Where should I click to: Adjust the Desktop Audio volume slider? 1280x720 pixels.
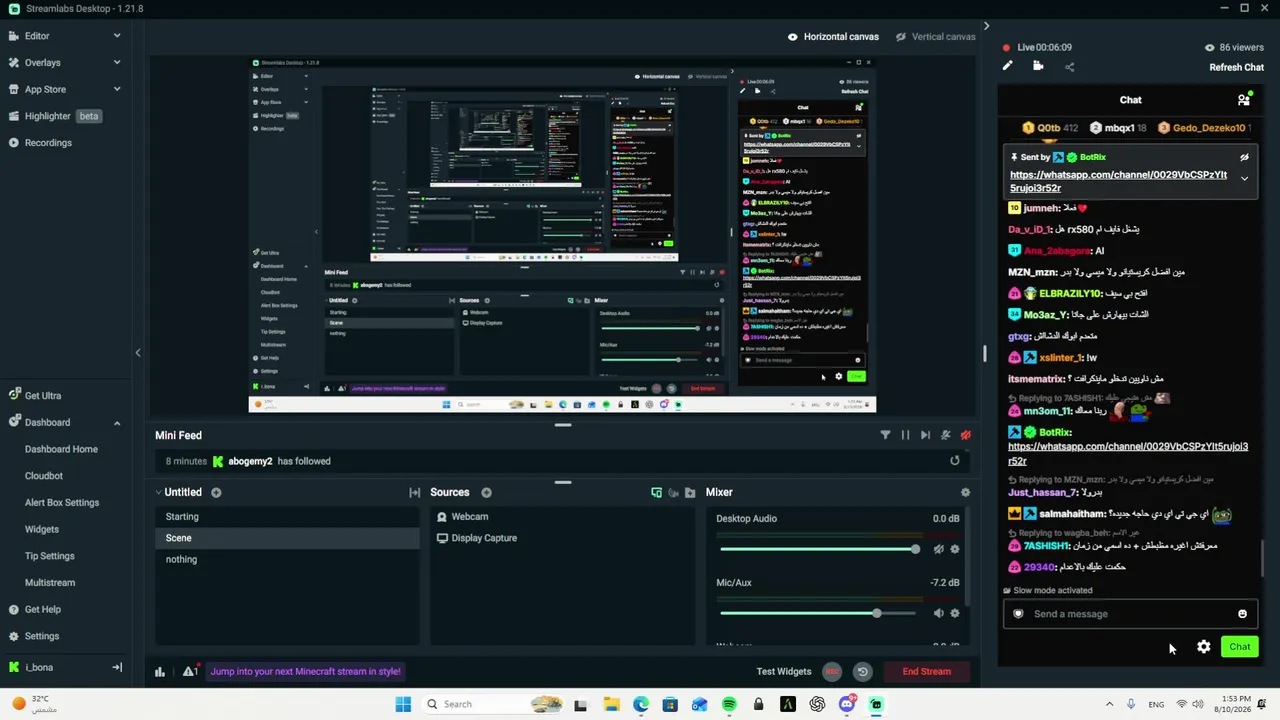coord(818,549)
